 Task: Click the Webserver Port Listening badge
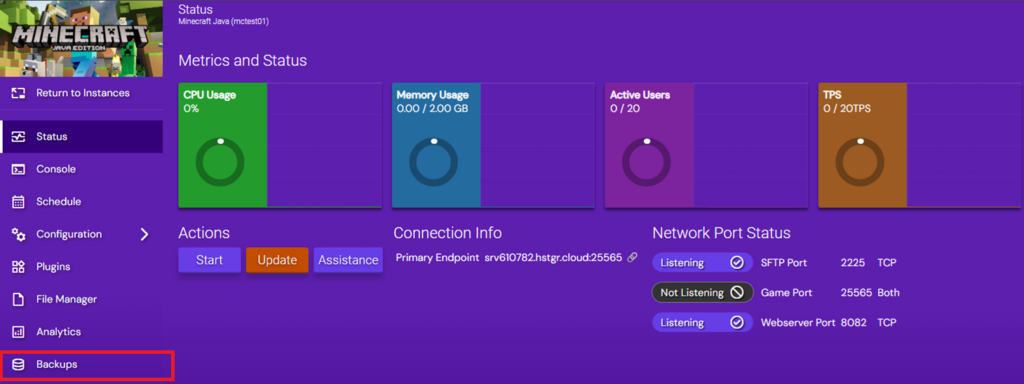click(702, 323)
